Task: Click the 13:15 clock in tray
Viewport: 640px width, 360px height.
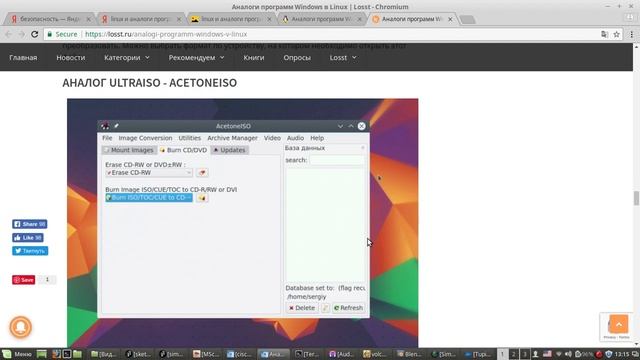Action: (622, 354)
